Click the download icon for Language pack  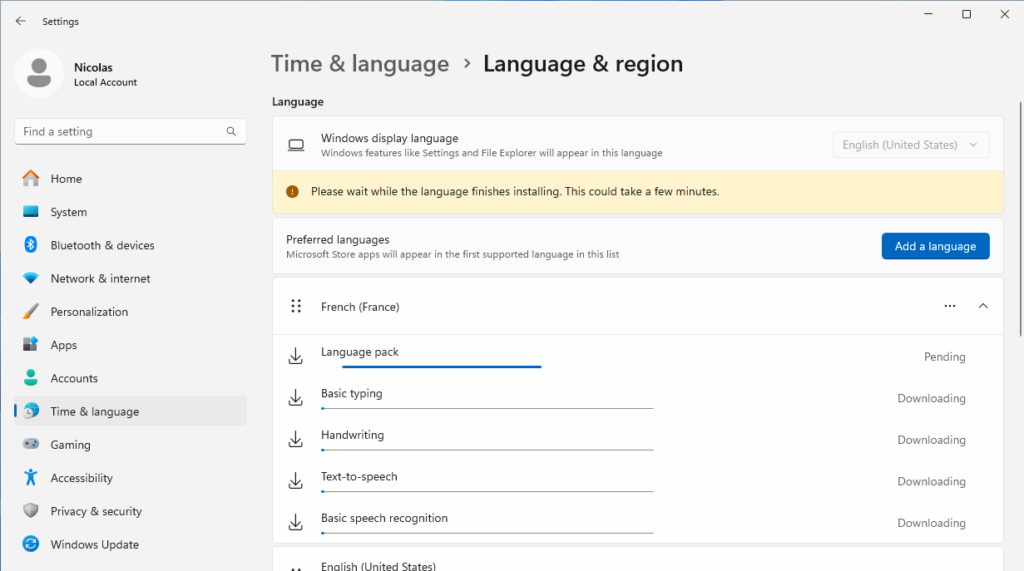tap(296, 356)
